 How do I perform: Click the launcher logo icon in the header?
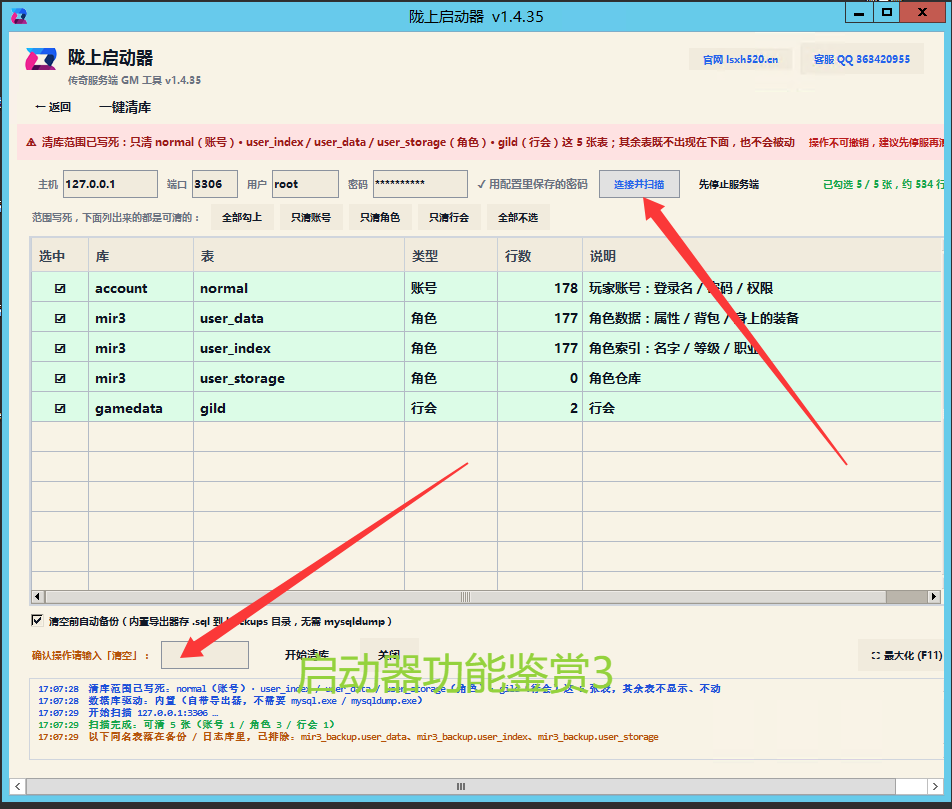point(41,59)
